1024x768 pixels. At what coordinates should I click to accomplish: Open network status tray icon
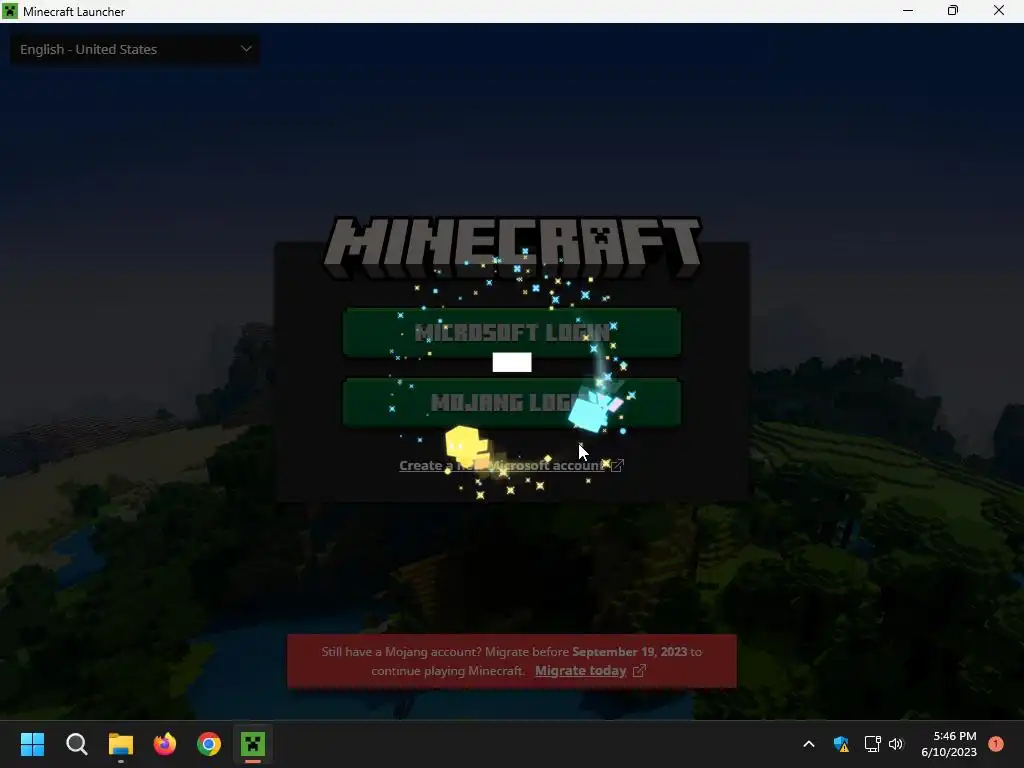pos(872,744)
